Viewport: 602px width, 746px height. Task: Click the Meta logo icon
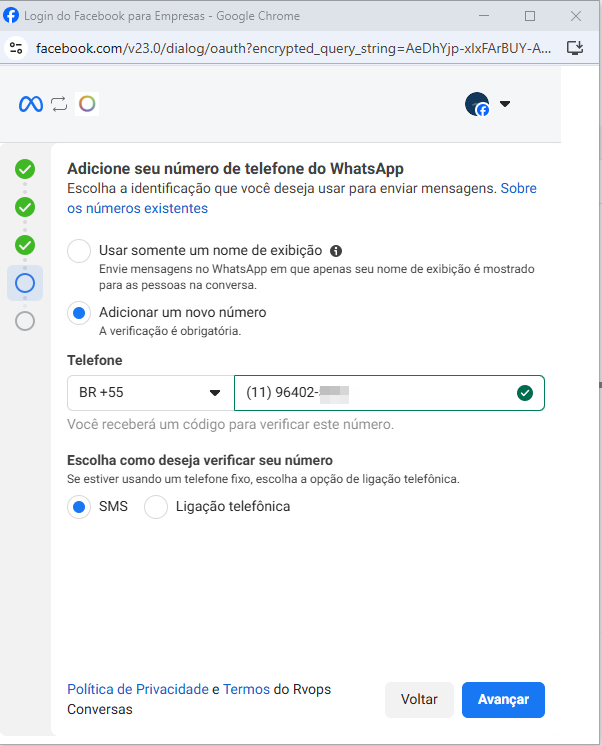coord(31,104)
